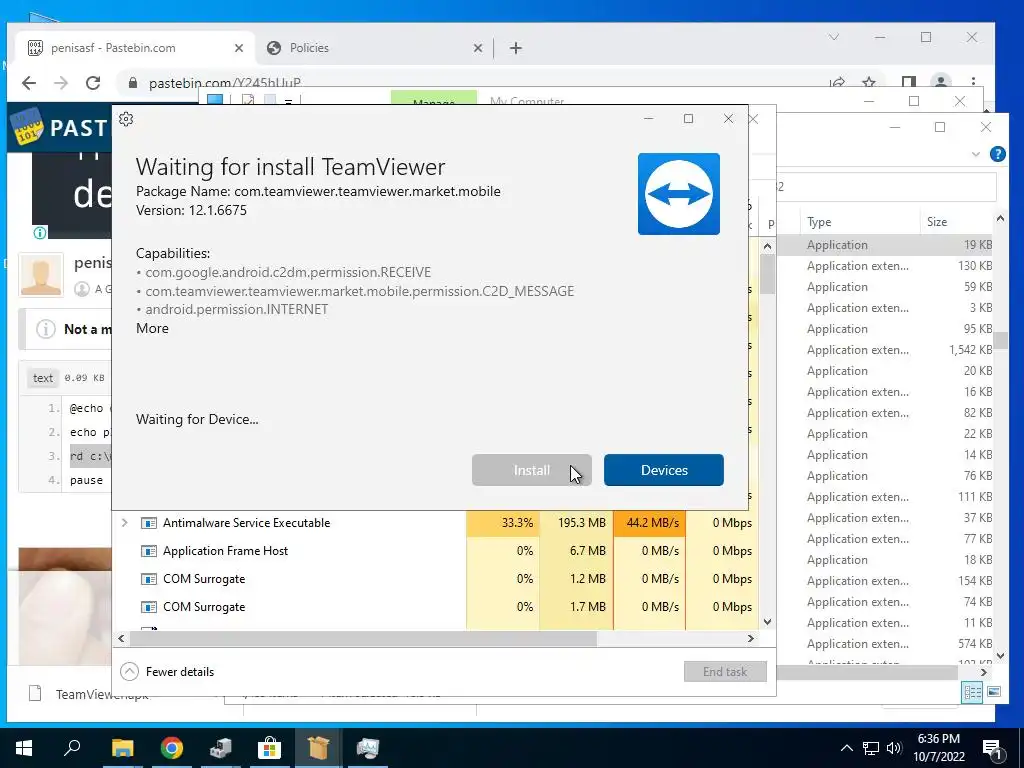The height and width of the screenshot is (768, 1024).
Task: Toggle Chrome side panel icon
Action: (x=908, y=83)
